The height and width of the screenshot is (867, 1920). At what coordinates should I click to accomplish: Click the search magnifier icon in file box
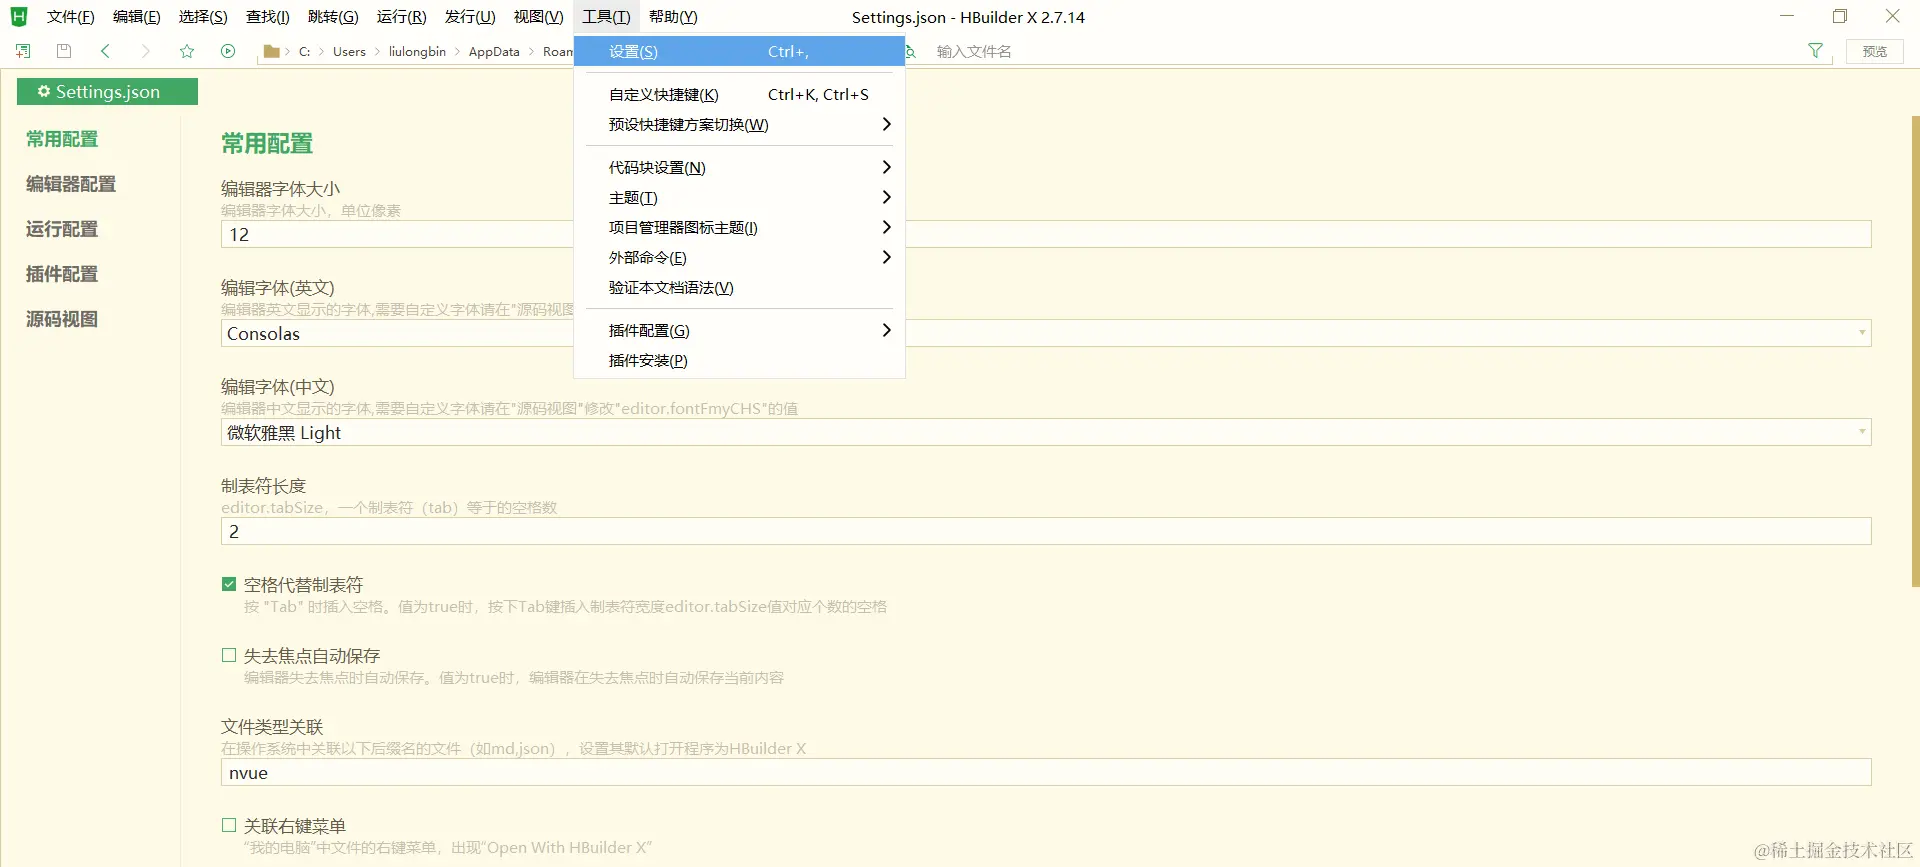point(911,51)
